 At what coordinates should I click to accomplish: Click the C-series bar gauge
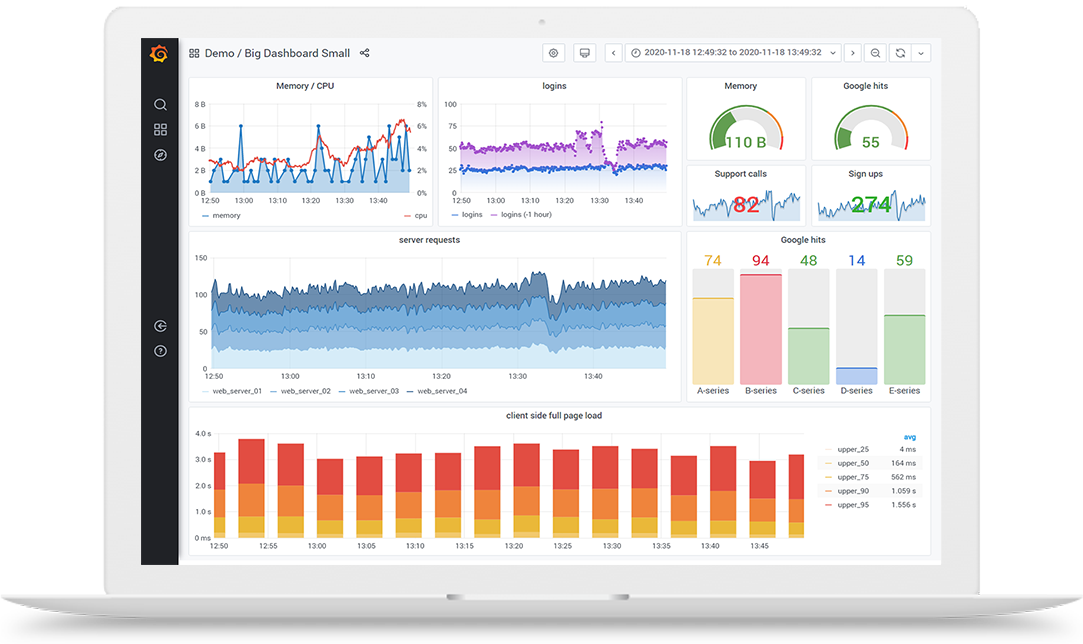[808, 327]
